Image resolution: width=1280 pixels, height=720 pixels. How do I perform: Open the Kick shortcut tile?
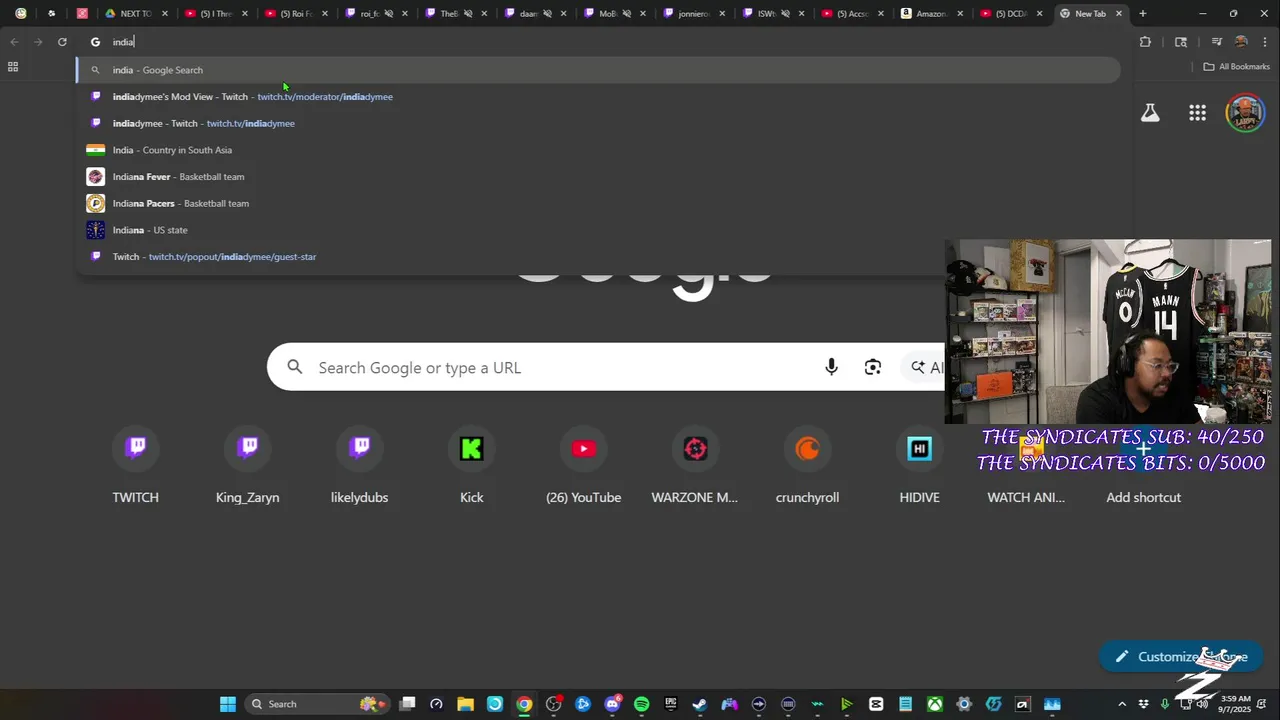(x=472, y=467)
